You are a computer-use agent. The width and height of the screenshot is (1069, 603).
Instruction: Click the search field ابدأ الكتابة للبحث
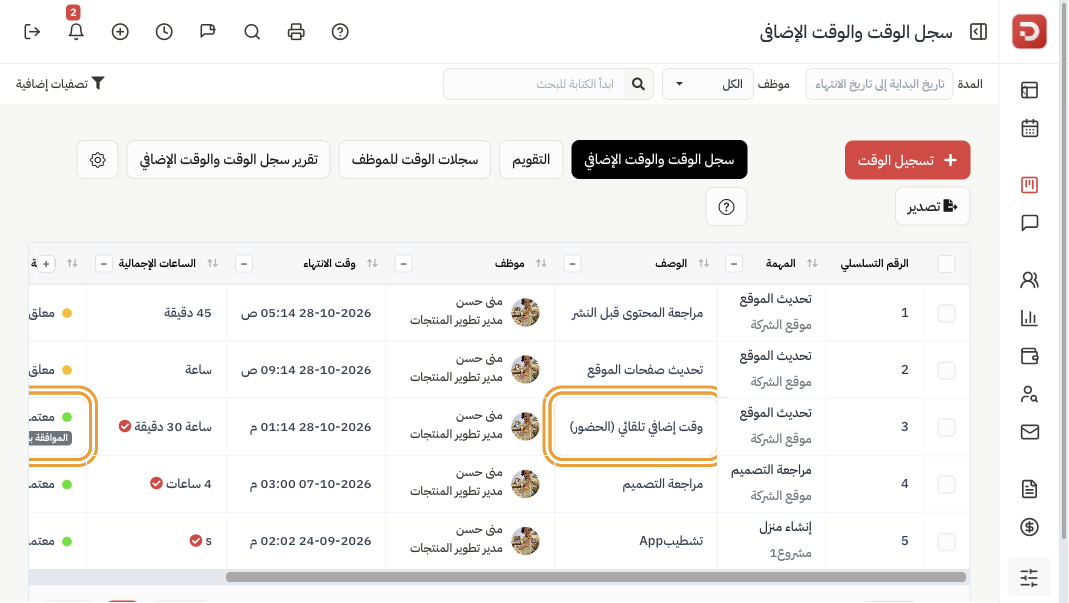[x=534, y=84]
